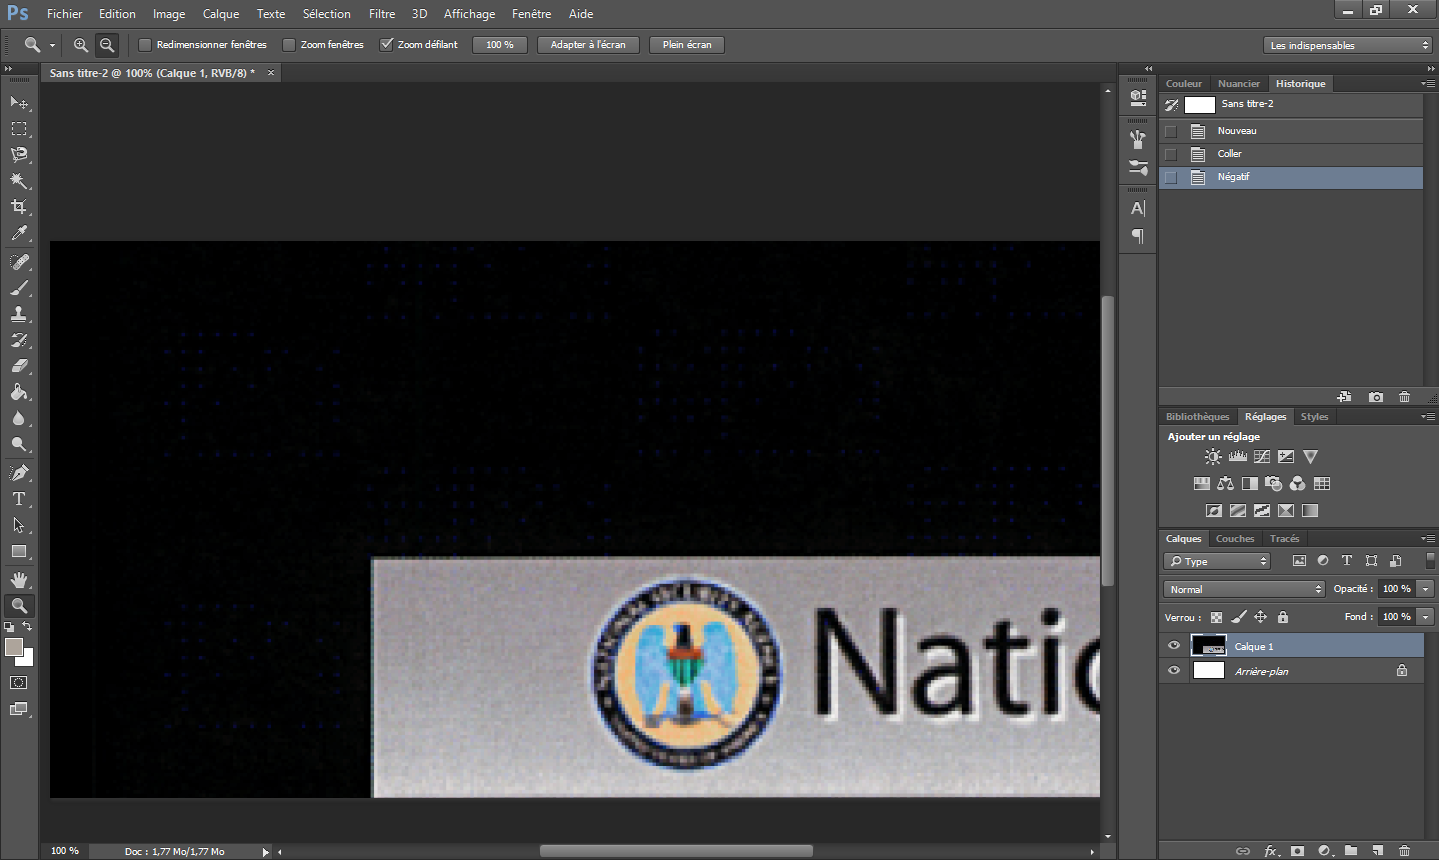Add a Levels adjustment
The width and height of the screenshot is (1439, 860).
[x=1238, y=457]
